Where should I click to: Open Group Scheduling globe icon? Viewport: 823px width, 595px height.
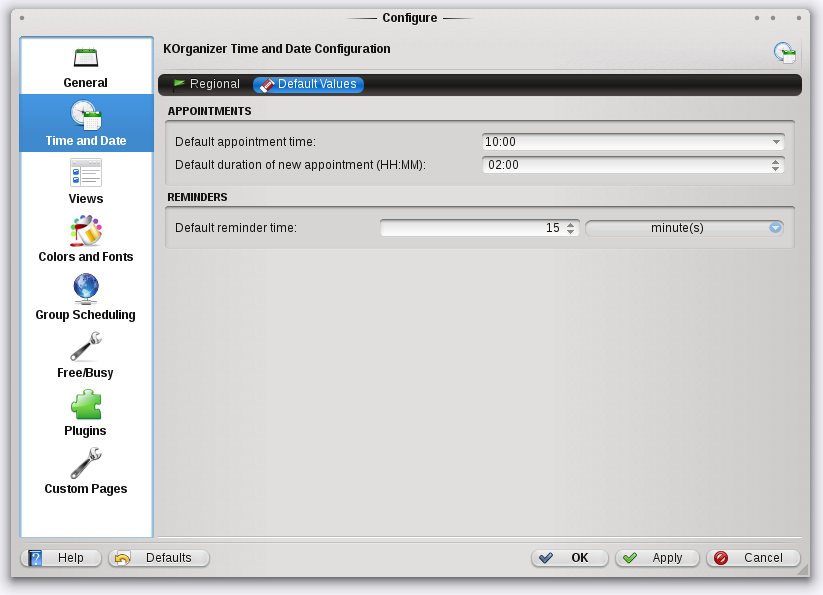pos(86,289)
